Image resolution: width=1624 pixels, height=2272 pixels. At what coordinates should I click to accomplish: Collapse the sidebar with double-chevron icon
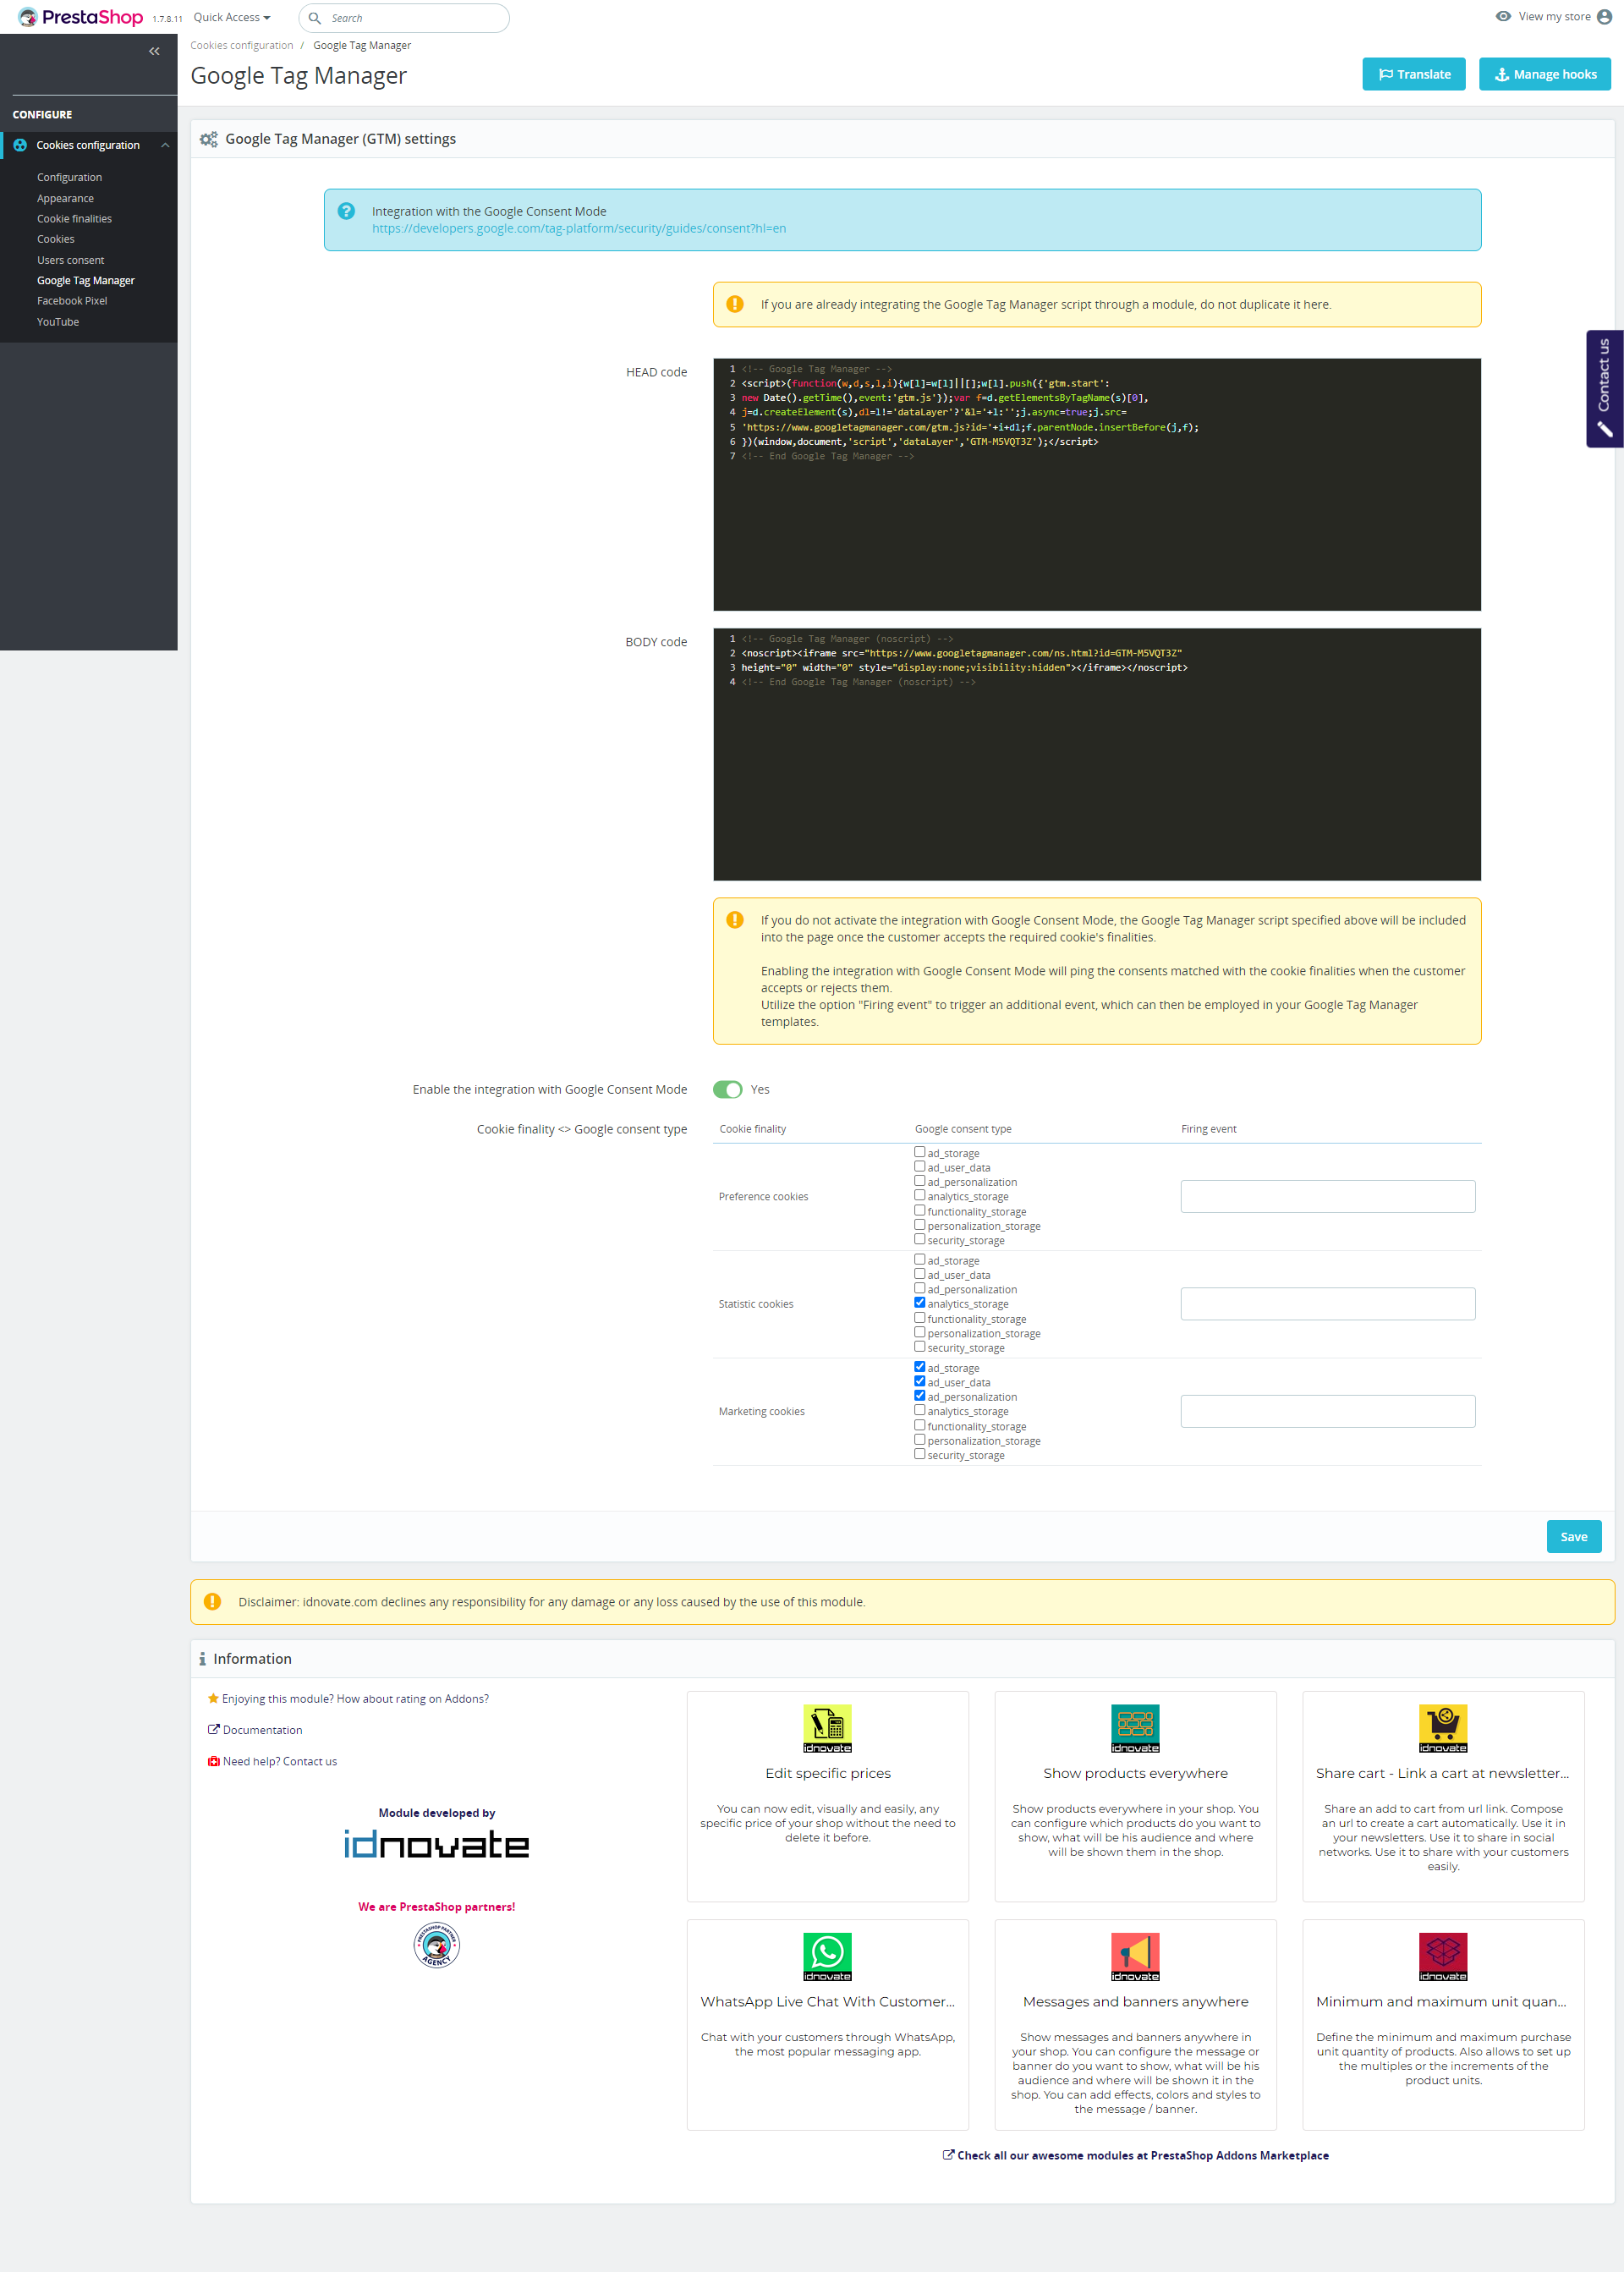click(x=154, y=51)
